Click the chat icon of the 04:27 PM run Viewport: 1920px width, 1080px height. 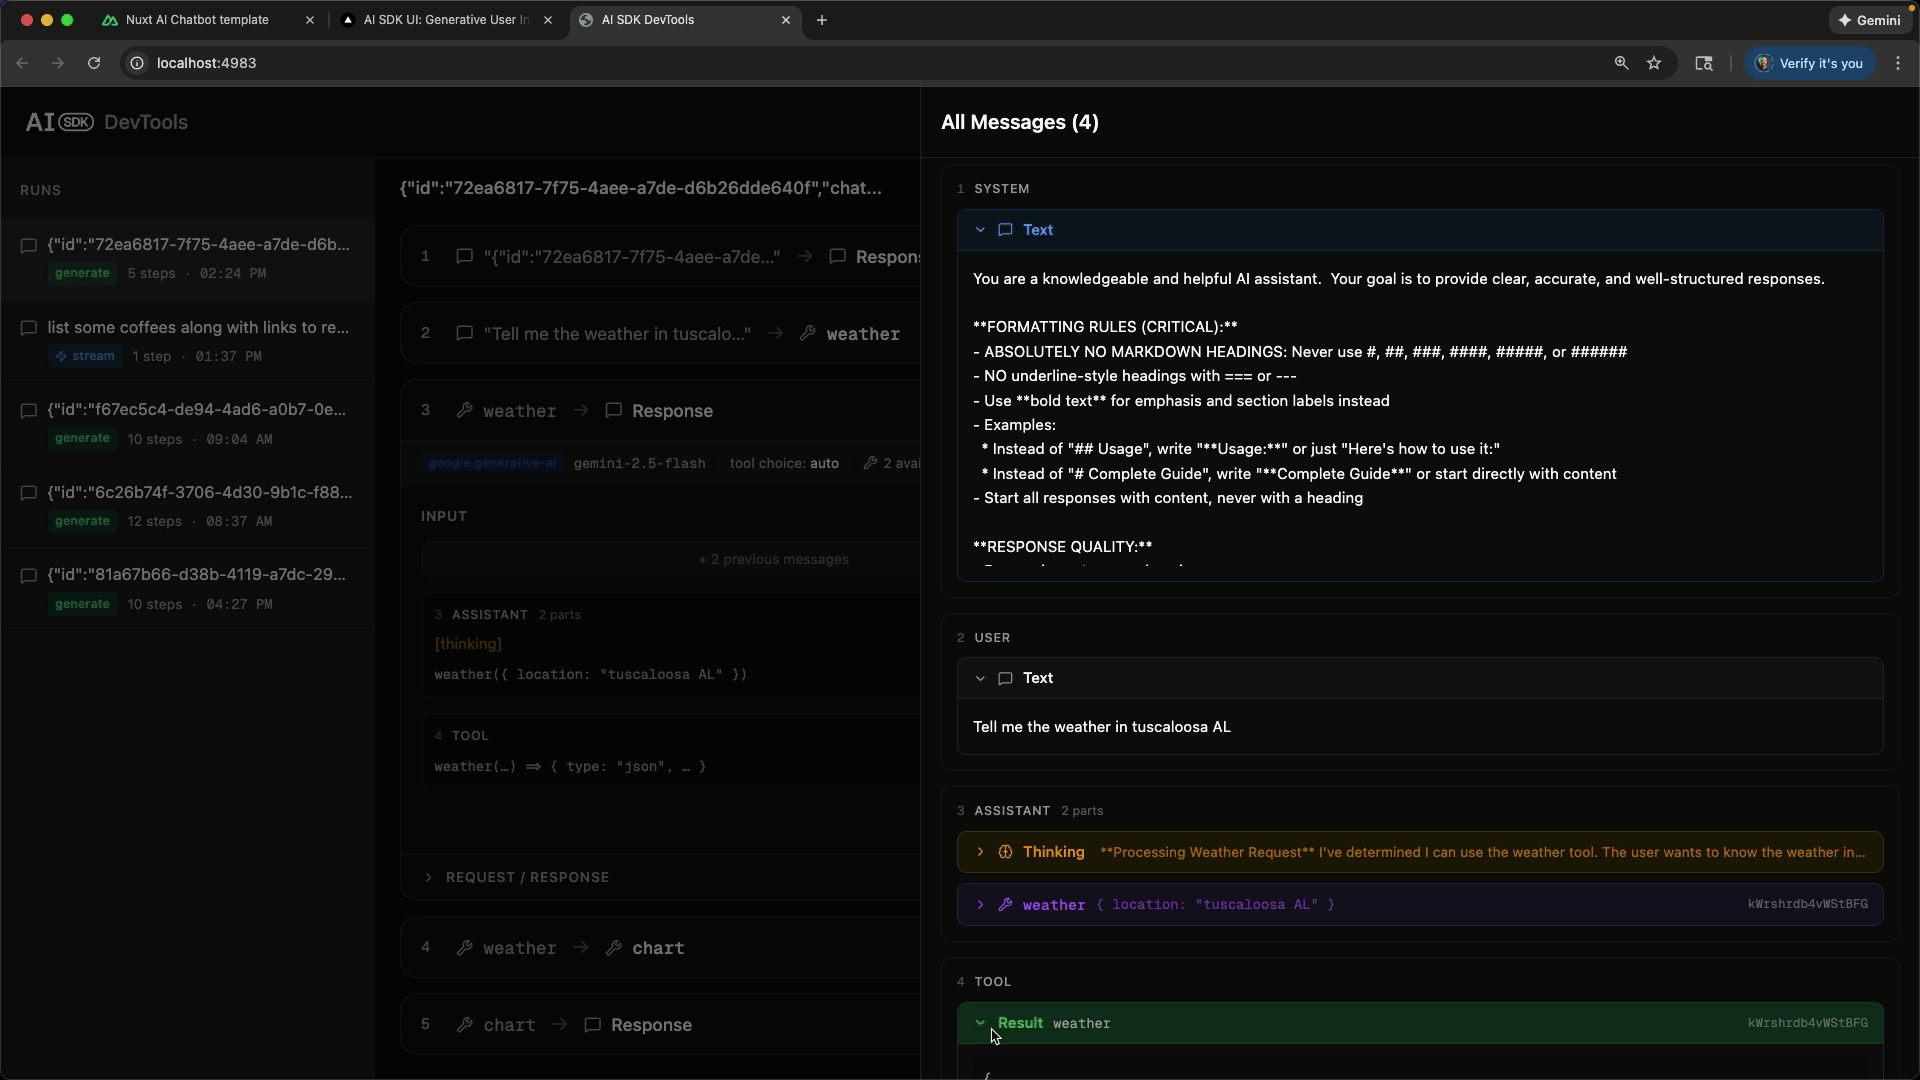point(29,576)
